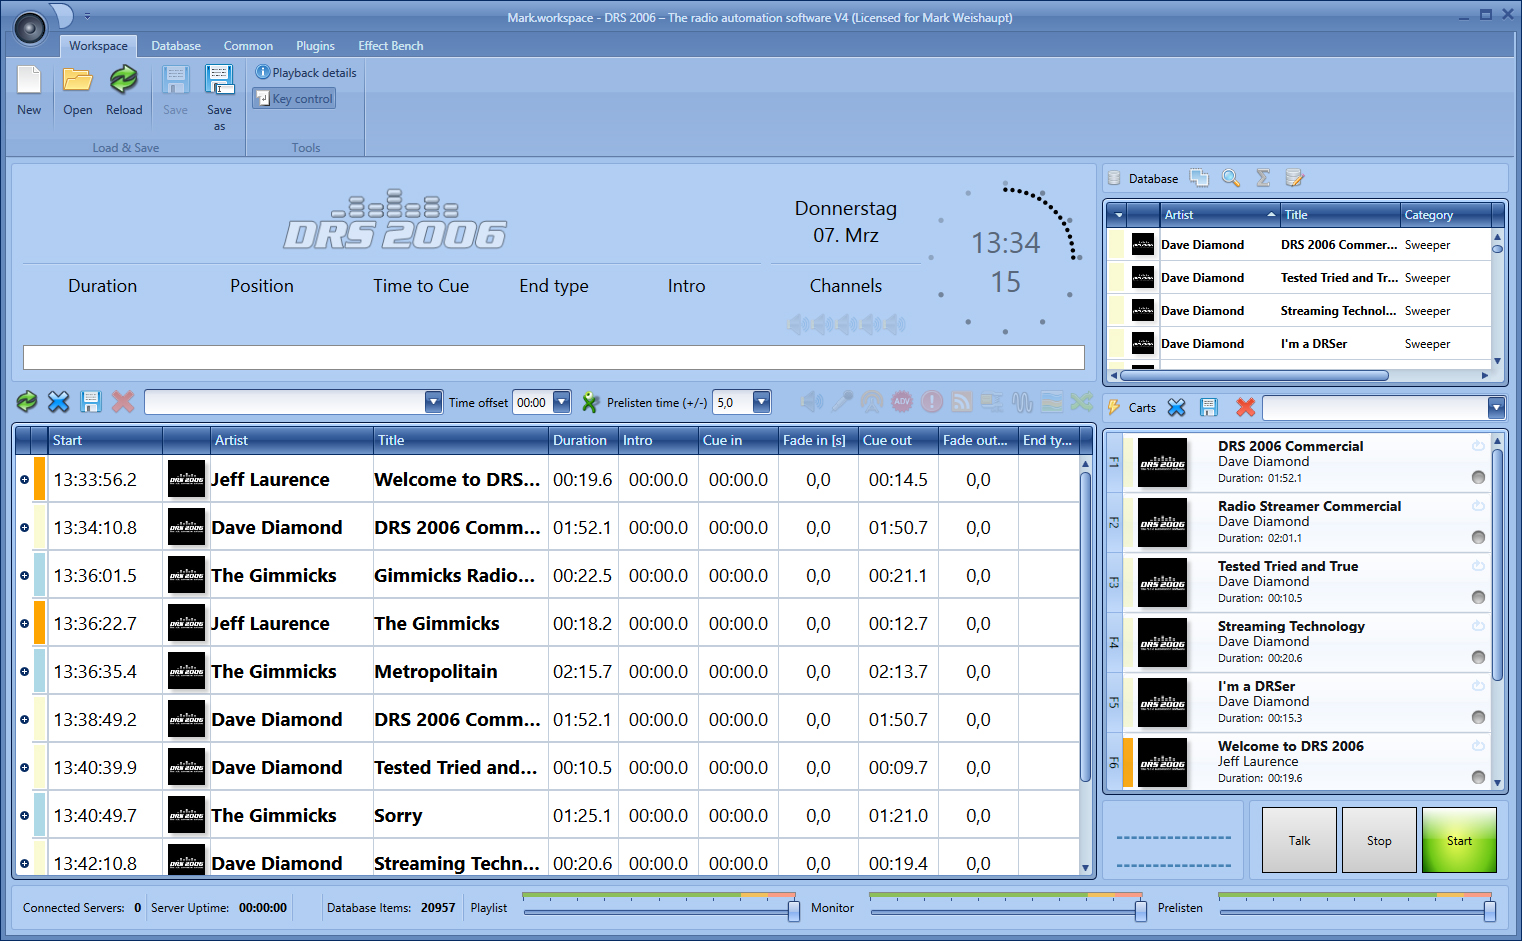
Task: Select the Metropolitain playlist row
Action: [x=435, y=671]
